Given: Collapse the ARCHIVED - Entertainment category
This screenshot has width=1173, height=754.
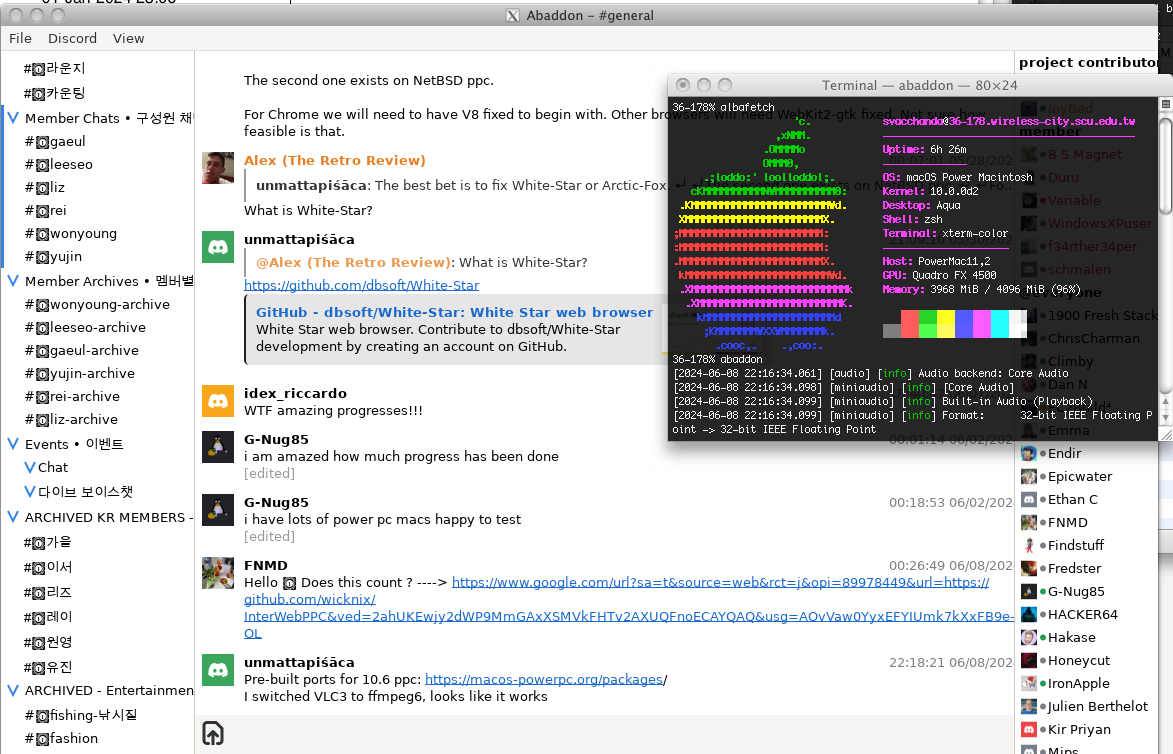Looking at the screenshot, I should pos(13,690).
